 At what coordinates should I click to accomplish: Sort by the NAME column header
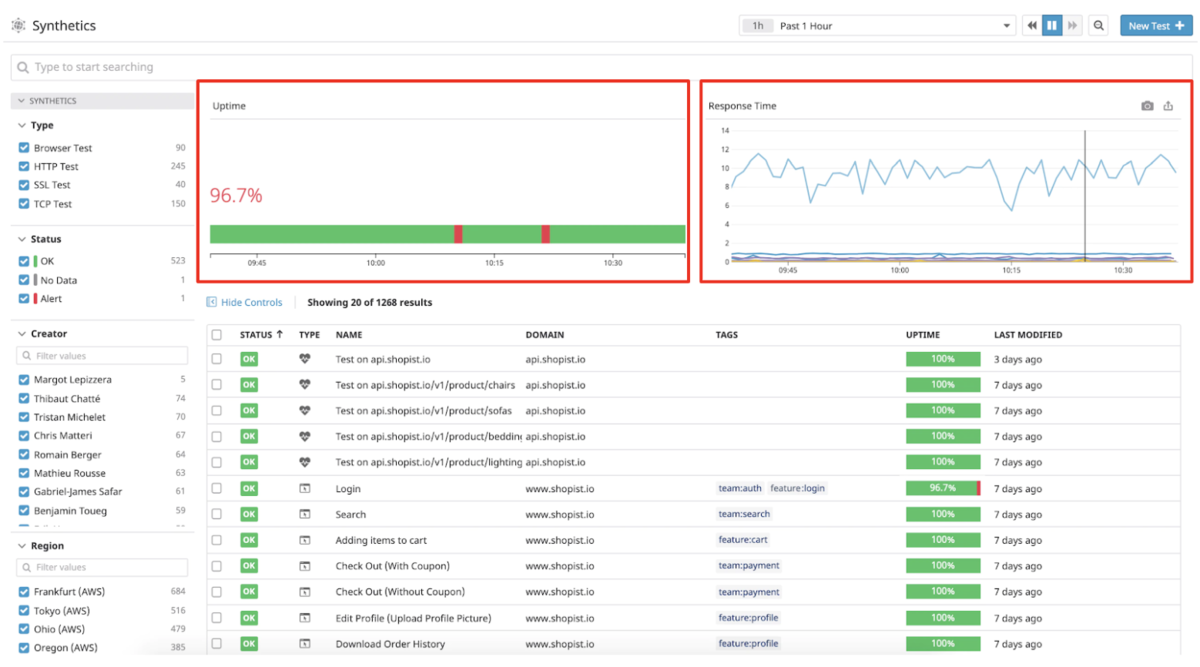coord(349,335)
